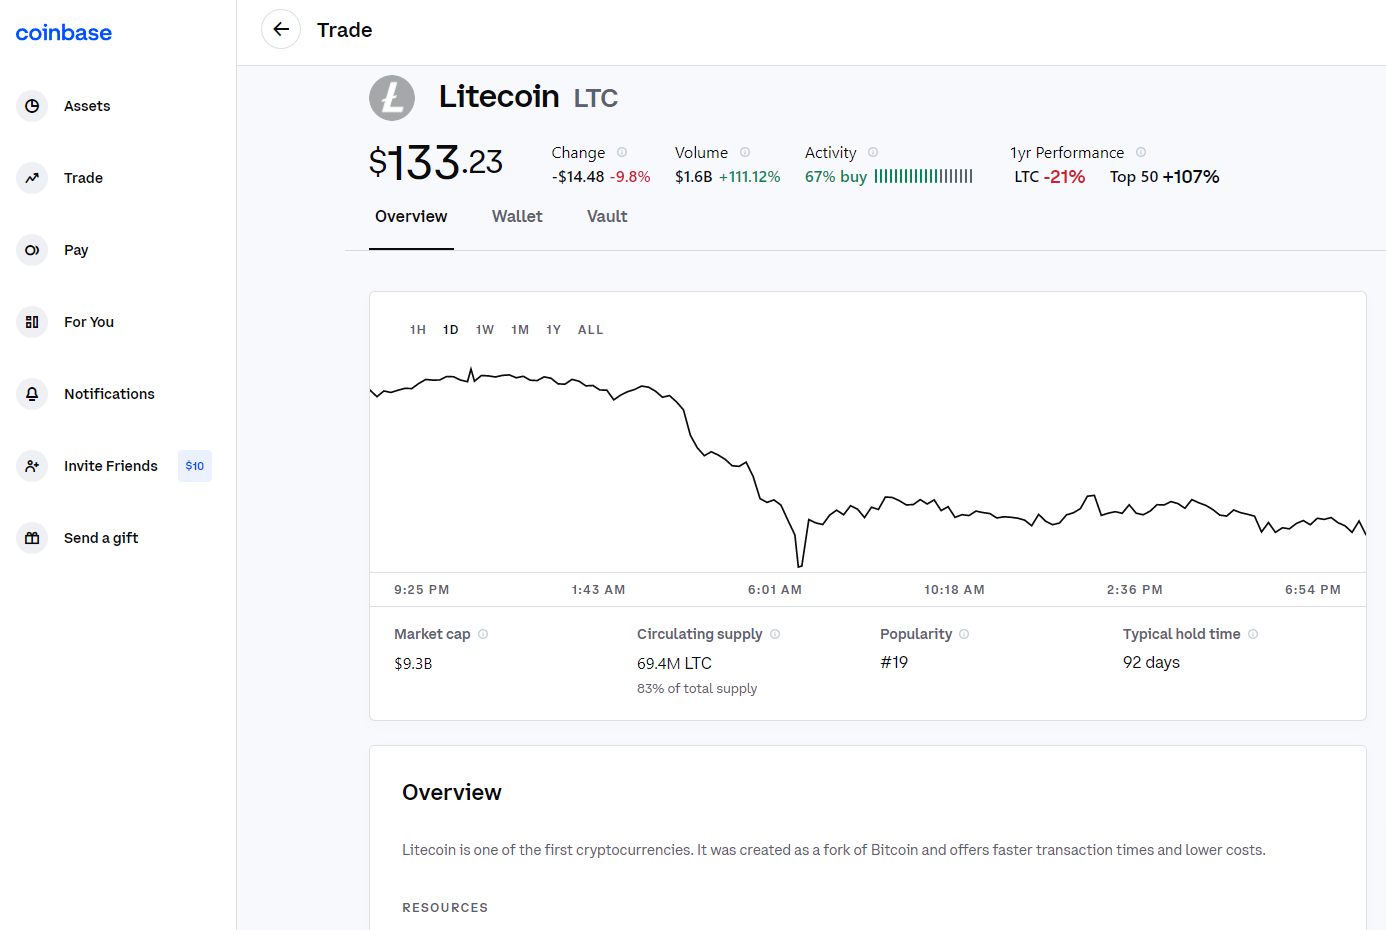The width and height of the screenshot is (1386, 930).
Task: Open Assets in the sidebar
Action: pyautogui.click(x=87, y=106)
